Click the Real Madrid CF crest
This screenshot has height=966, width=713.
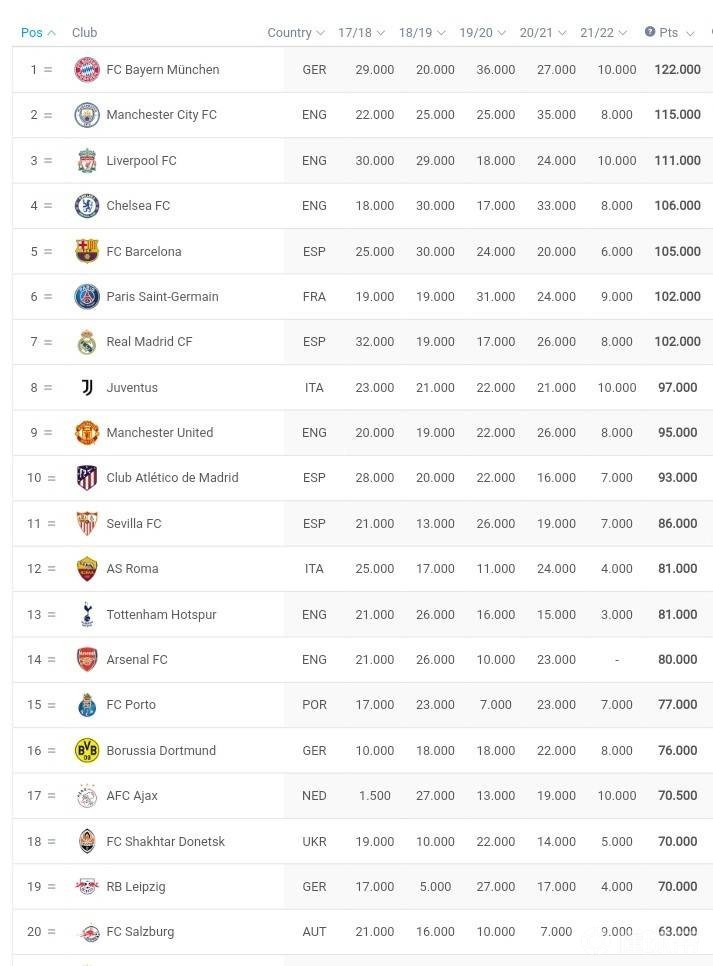pyautogui.click(x=87, y=342)
